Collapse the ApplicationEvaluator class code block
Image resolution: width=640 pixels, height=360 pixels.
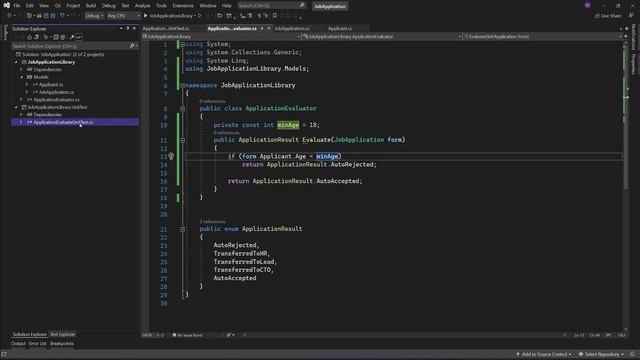(x=182, y=109)
